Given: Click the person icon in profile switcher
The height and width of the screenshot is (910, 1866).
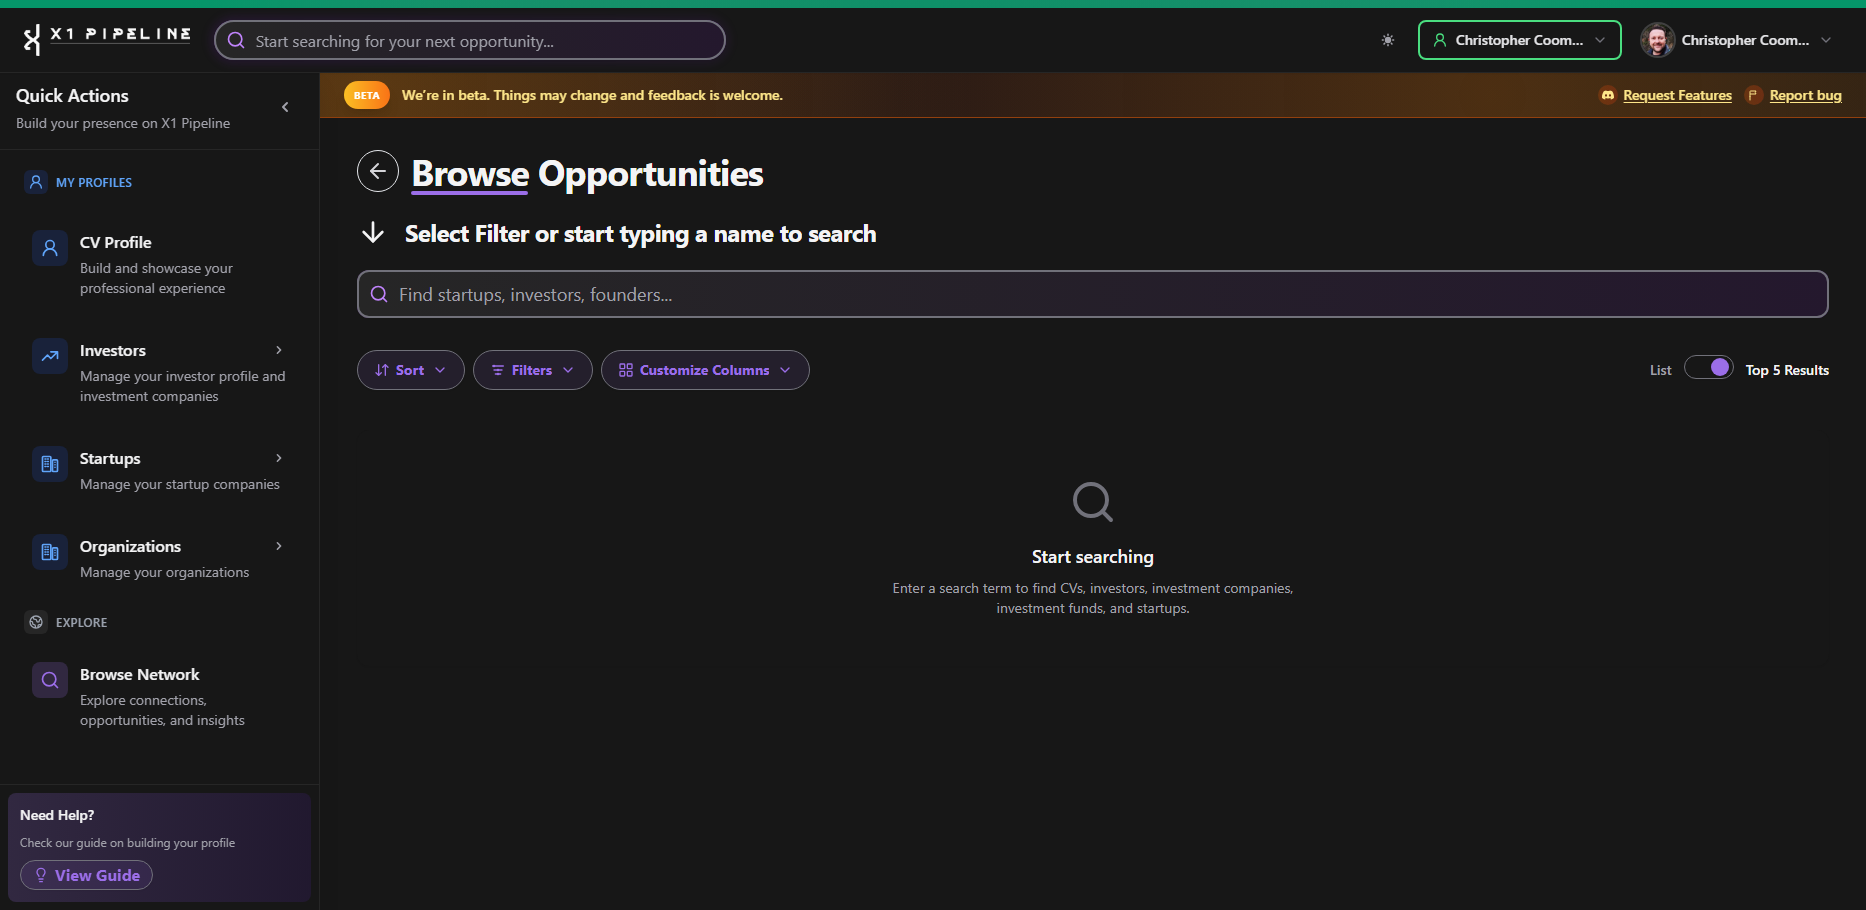Looking at the screenshot, I should (1440, 40).
